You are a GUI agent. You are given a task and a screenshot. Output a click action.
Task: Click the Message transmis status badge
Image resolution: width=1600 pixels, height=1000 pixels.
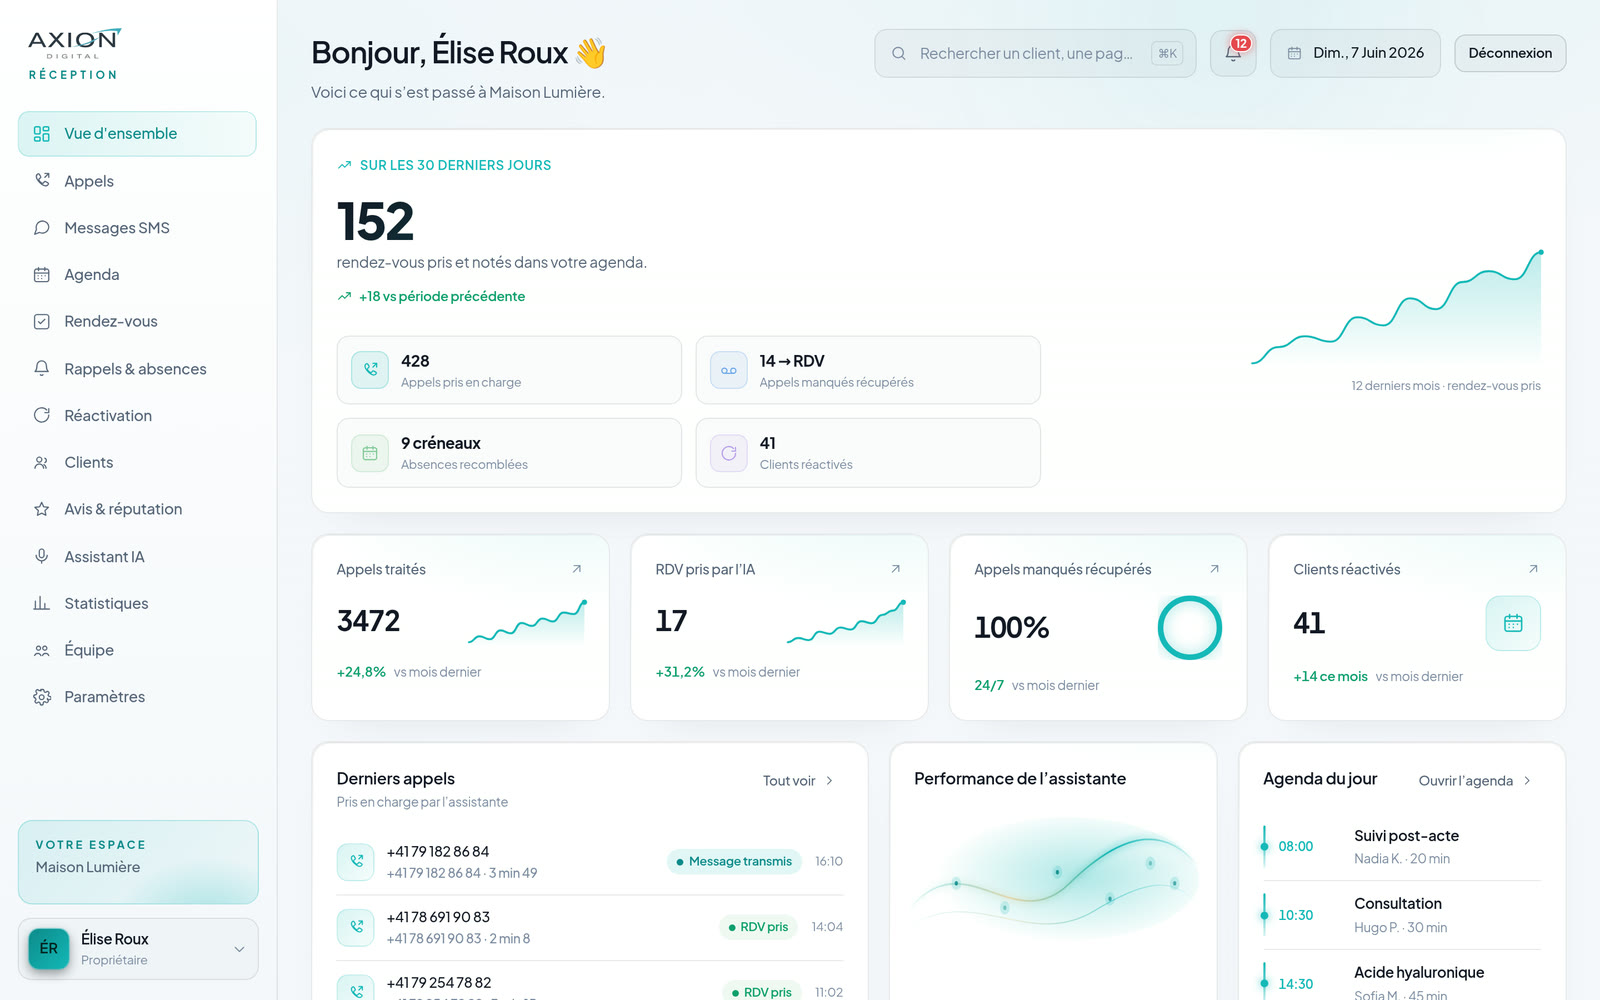coord(734,861)
